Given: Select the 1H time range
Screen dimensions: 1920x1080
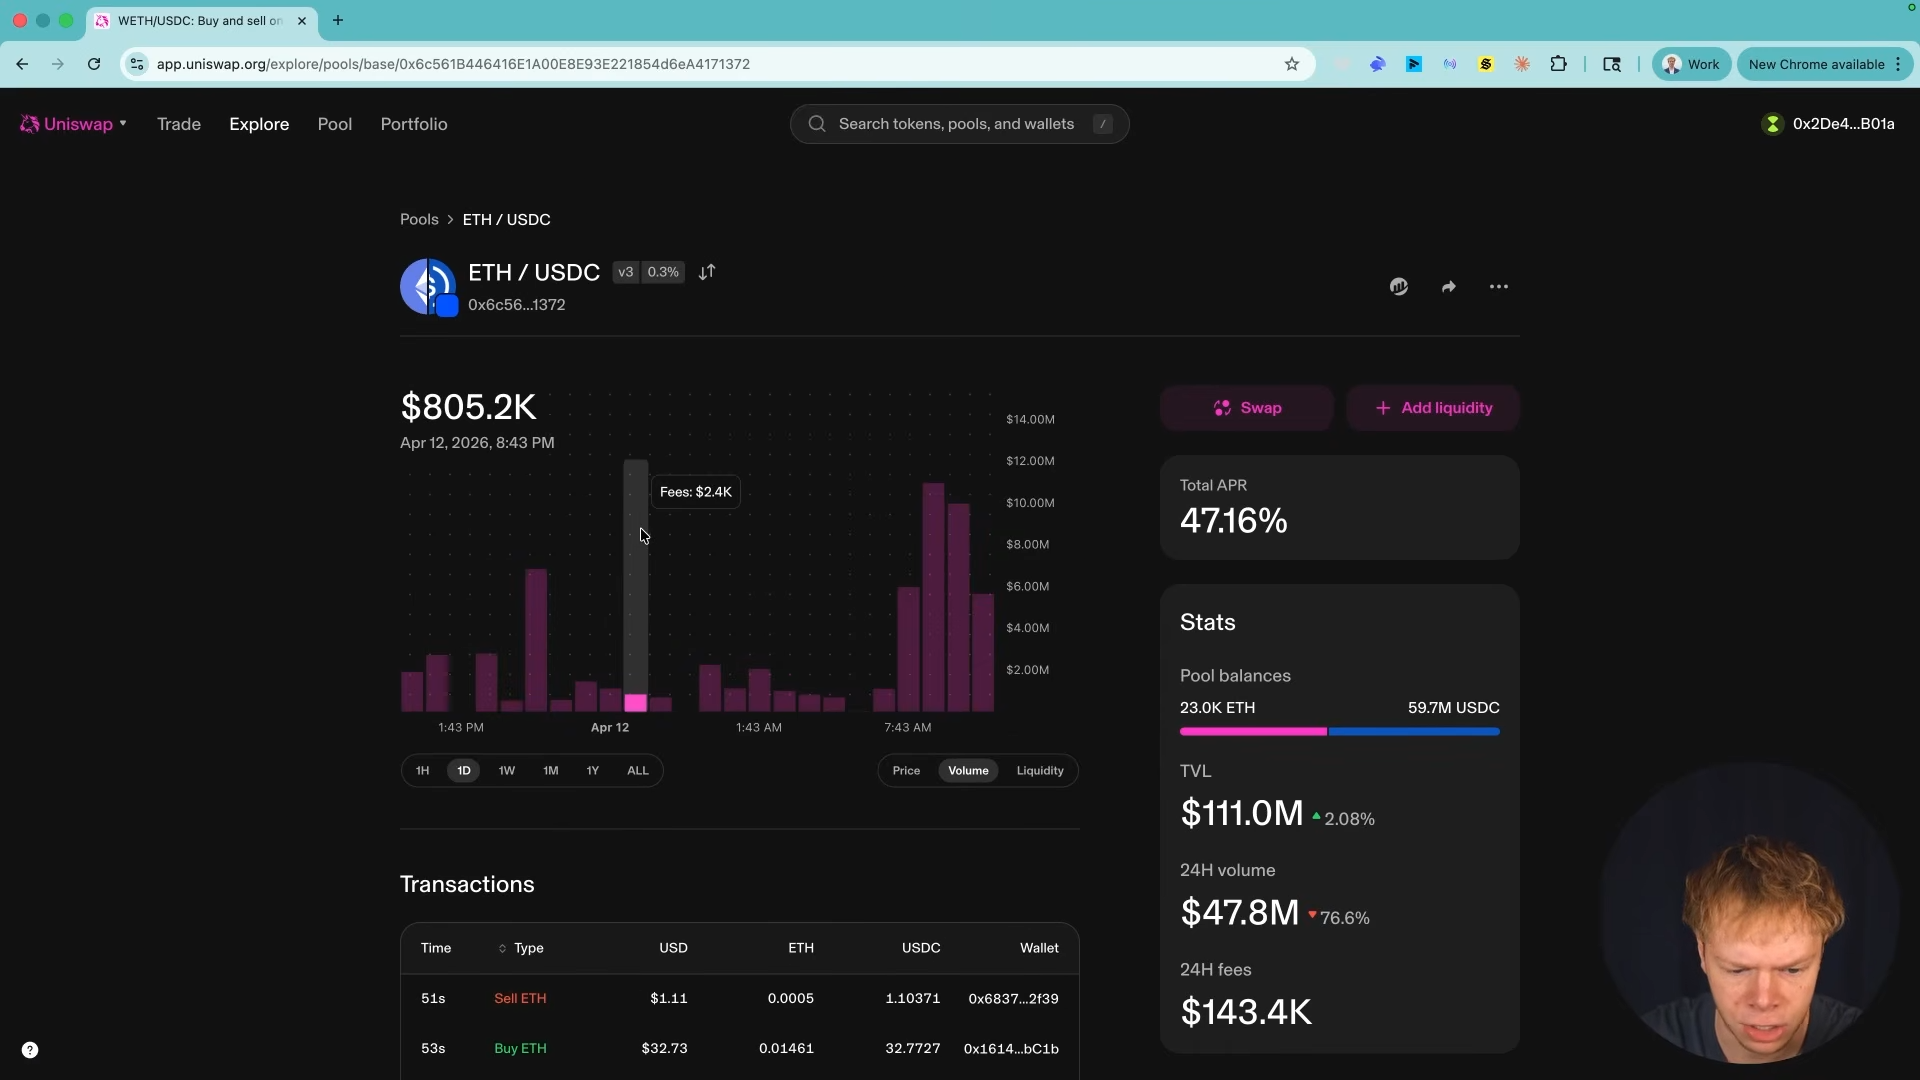Looking at the screenshot, I should [422, 771].
